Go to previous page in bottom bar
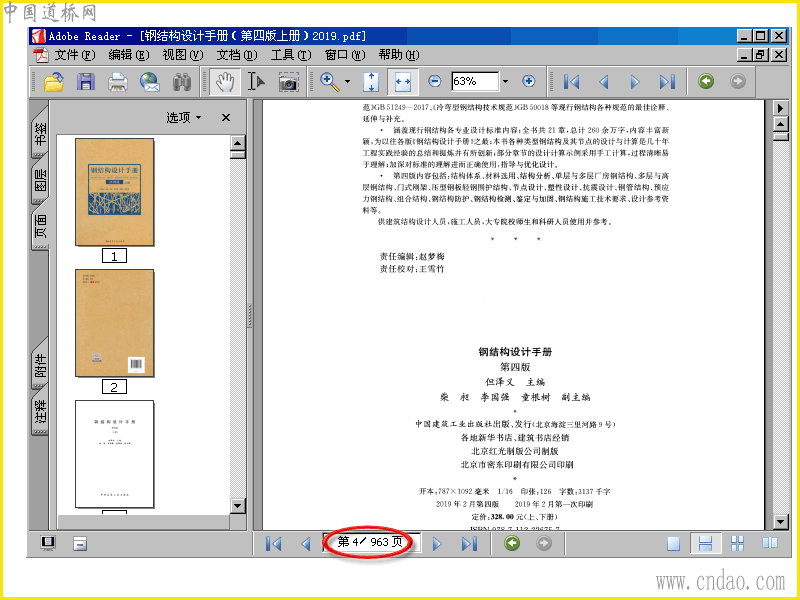The image size is (800, 600). pyautogui.click(x=306, y=544)
